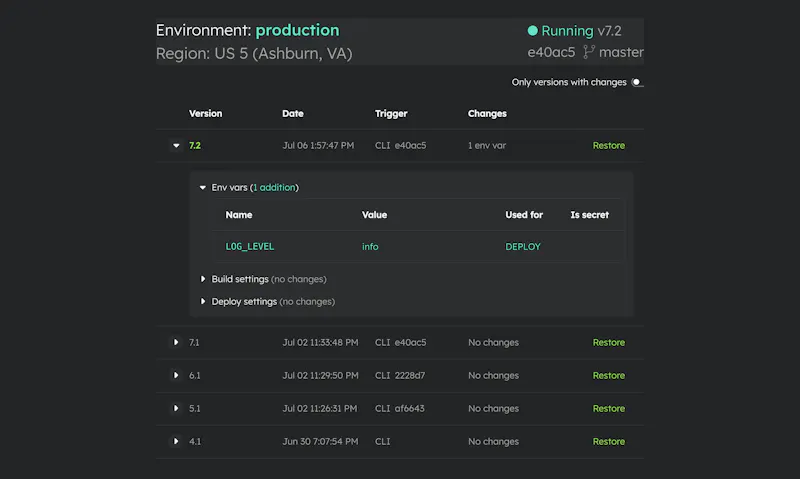Click the Is secret column header
This screenshot has width=800, height=479.
pos(589,215)
